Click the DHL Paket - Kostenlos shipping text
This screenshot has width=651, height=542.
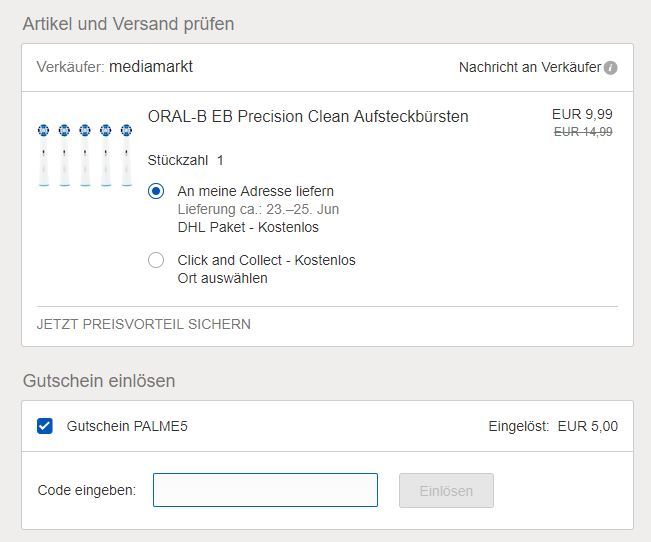pyautogui.click(x=248, y=227)
